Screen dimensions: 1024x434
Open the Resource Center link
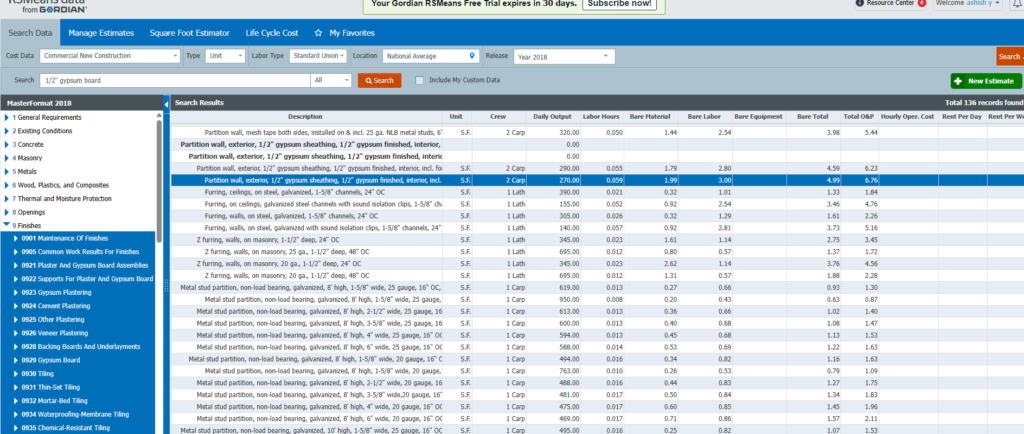click(889, 3)
